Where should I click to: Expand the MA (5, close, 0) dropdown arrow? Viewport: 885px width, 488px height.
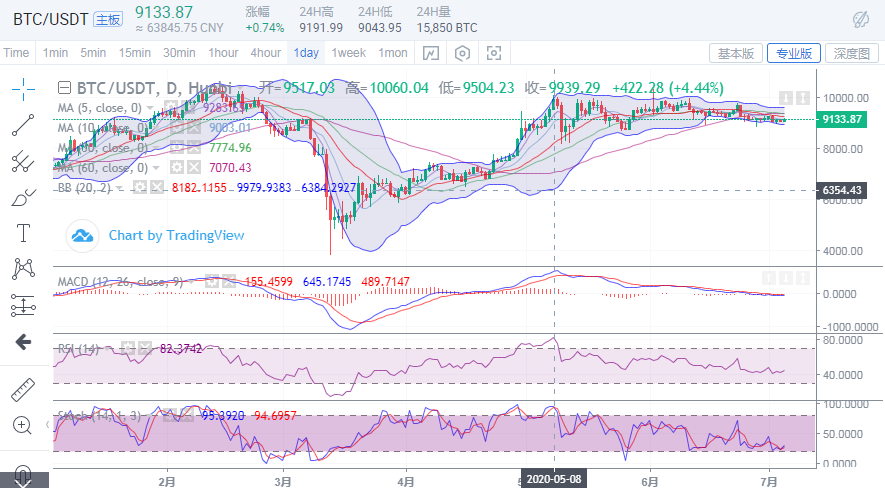(151, 108)
